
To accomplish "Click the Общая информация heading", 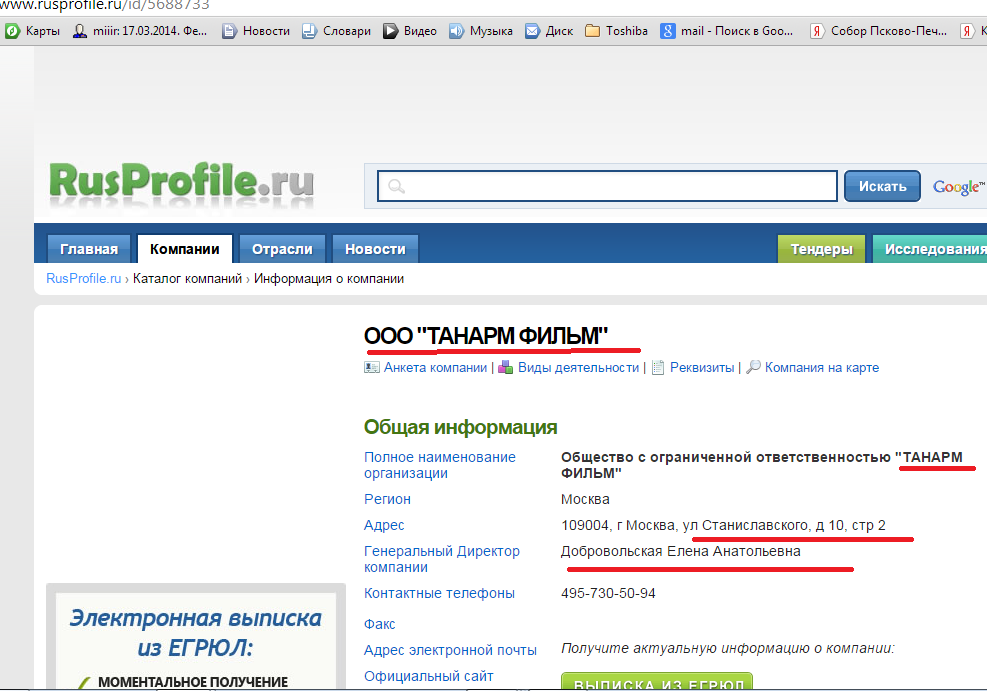I will coord(460,427).
